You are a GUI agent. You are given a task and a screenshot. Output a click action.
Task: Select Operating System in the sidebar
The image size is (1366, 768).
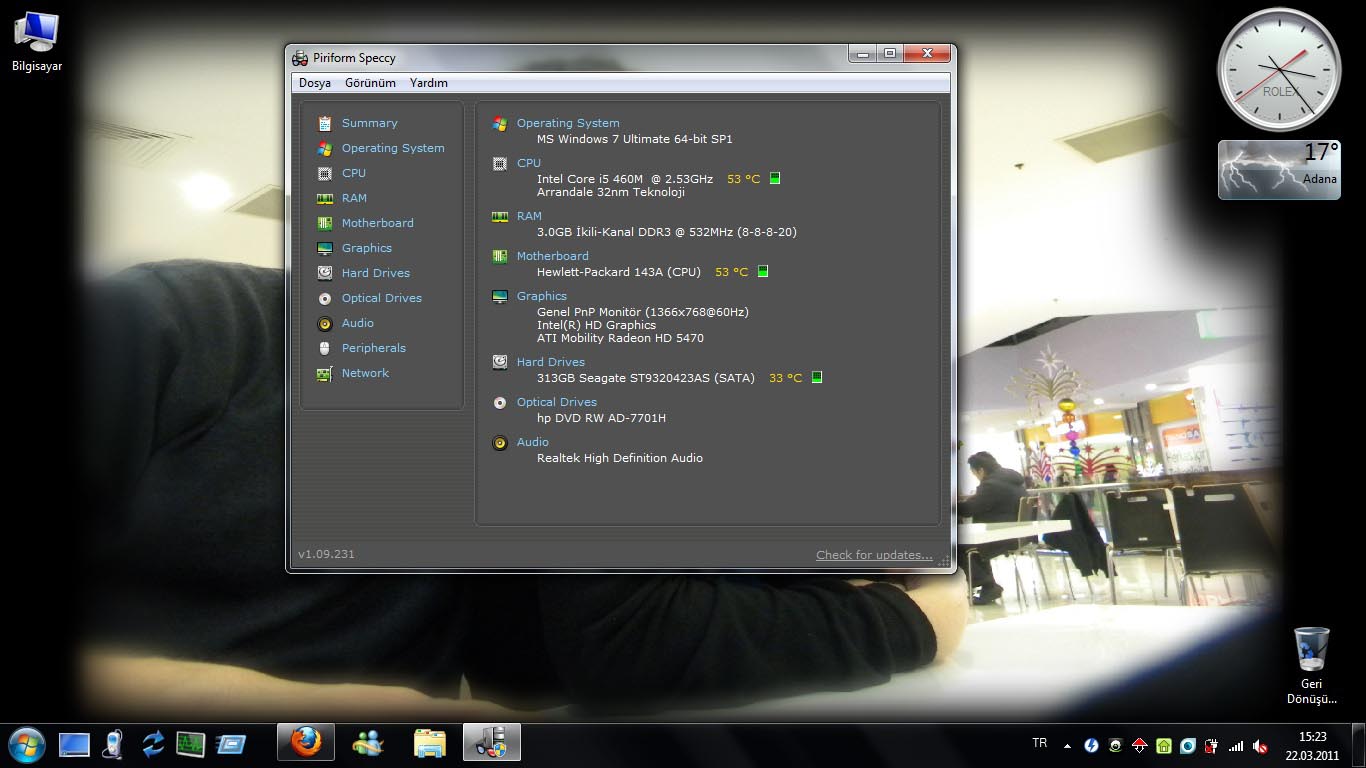pyautogui.click(x=393, y=148)
